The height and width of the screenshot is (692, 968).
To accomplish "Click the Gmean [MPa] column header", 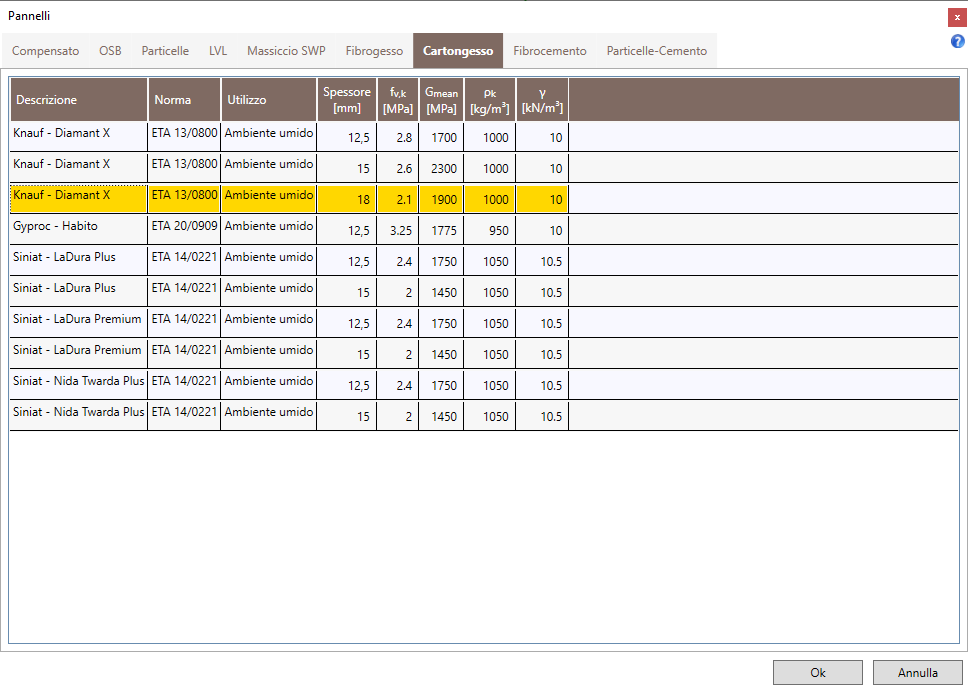I will (441, 99).
